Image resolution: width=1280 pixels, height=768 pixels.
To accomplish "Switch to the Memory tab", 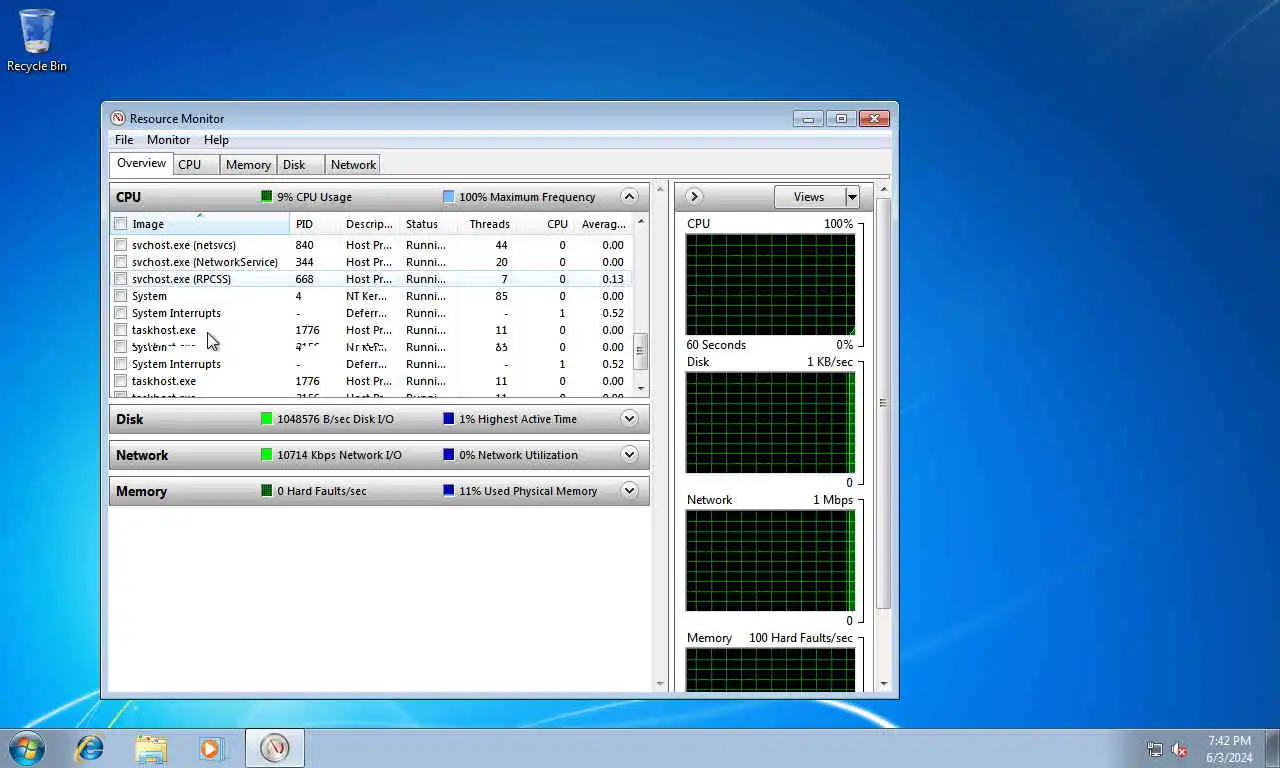I will [x=248, y=165].
